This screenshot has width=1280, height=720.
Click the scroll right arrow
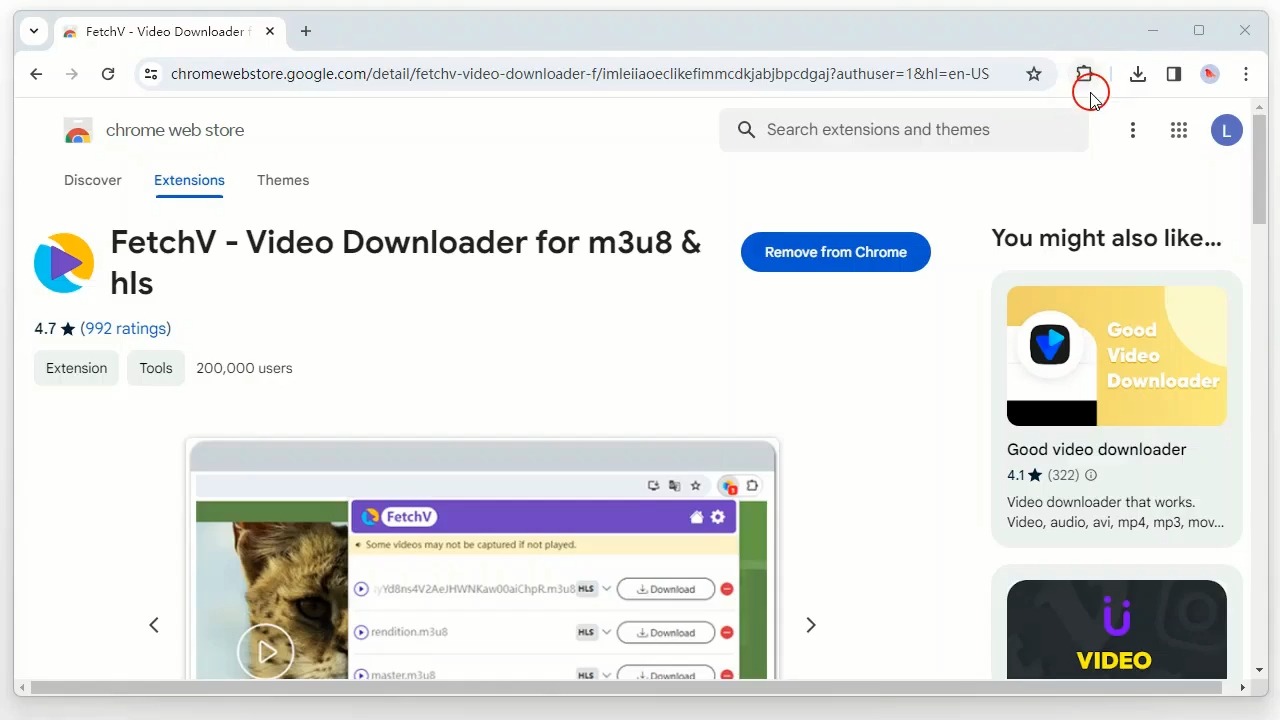pos(1243,688)
